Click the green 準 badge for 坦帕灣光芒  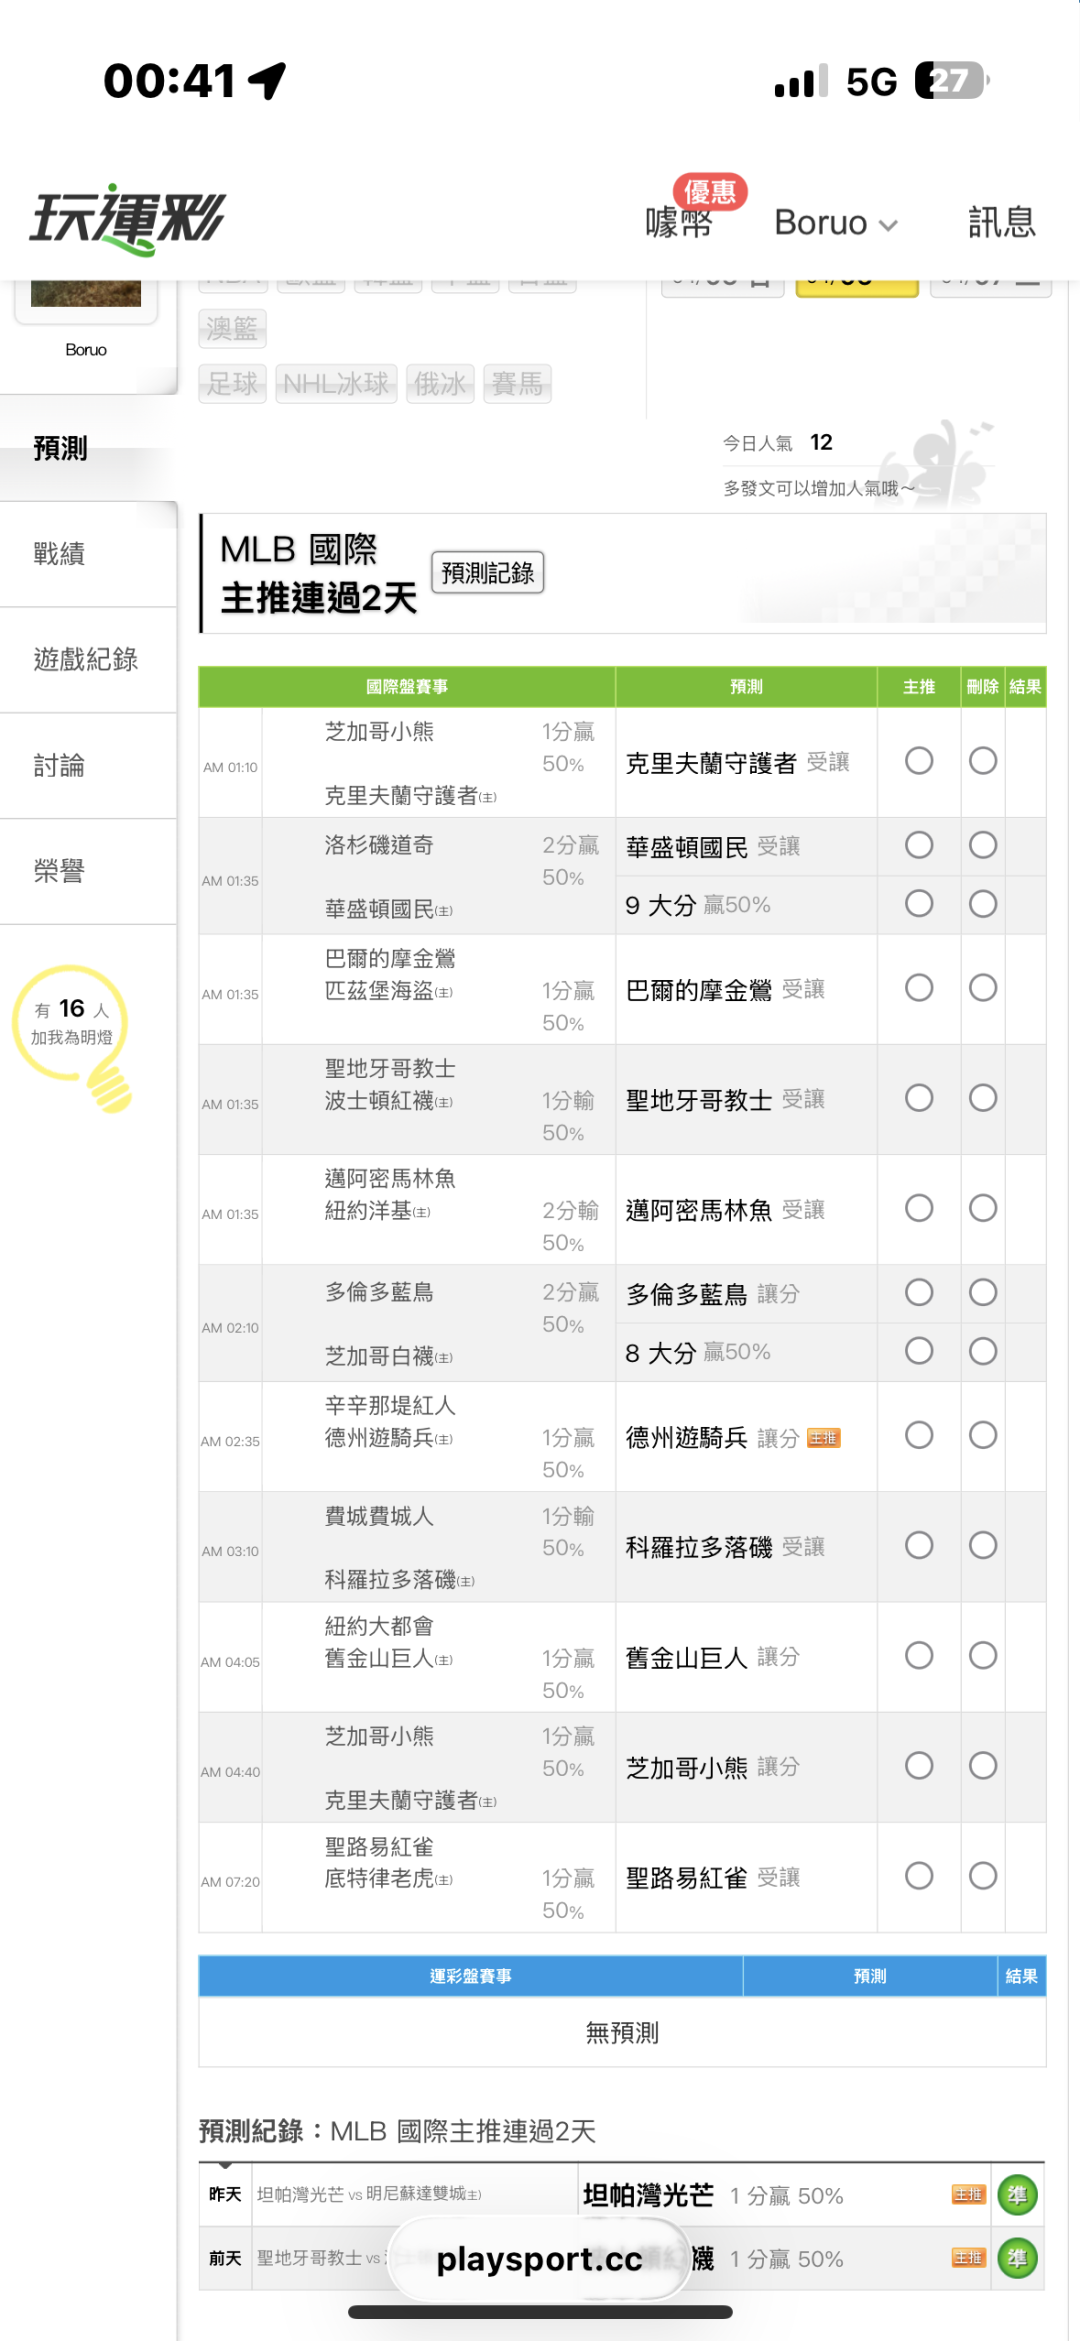tap(1018, 2195)
